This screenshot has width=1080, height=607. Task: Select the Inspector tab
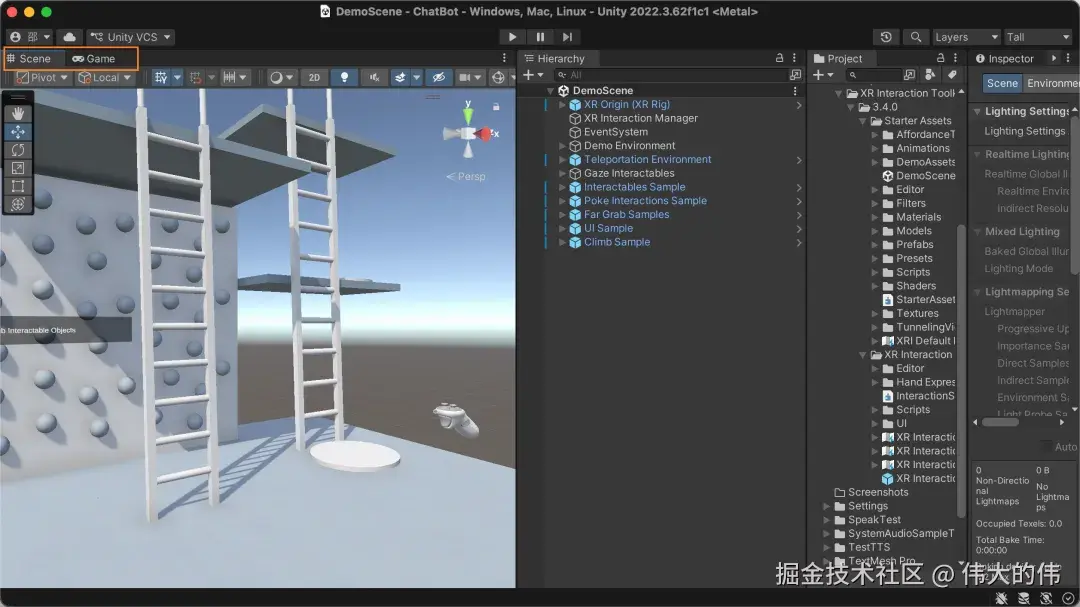[1005, 59]
